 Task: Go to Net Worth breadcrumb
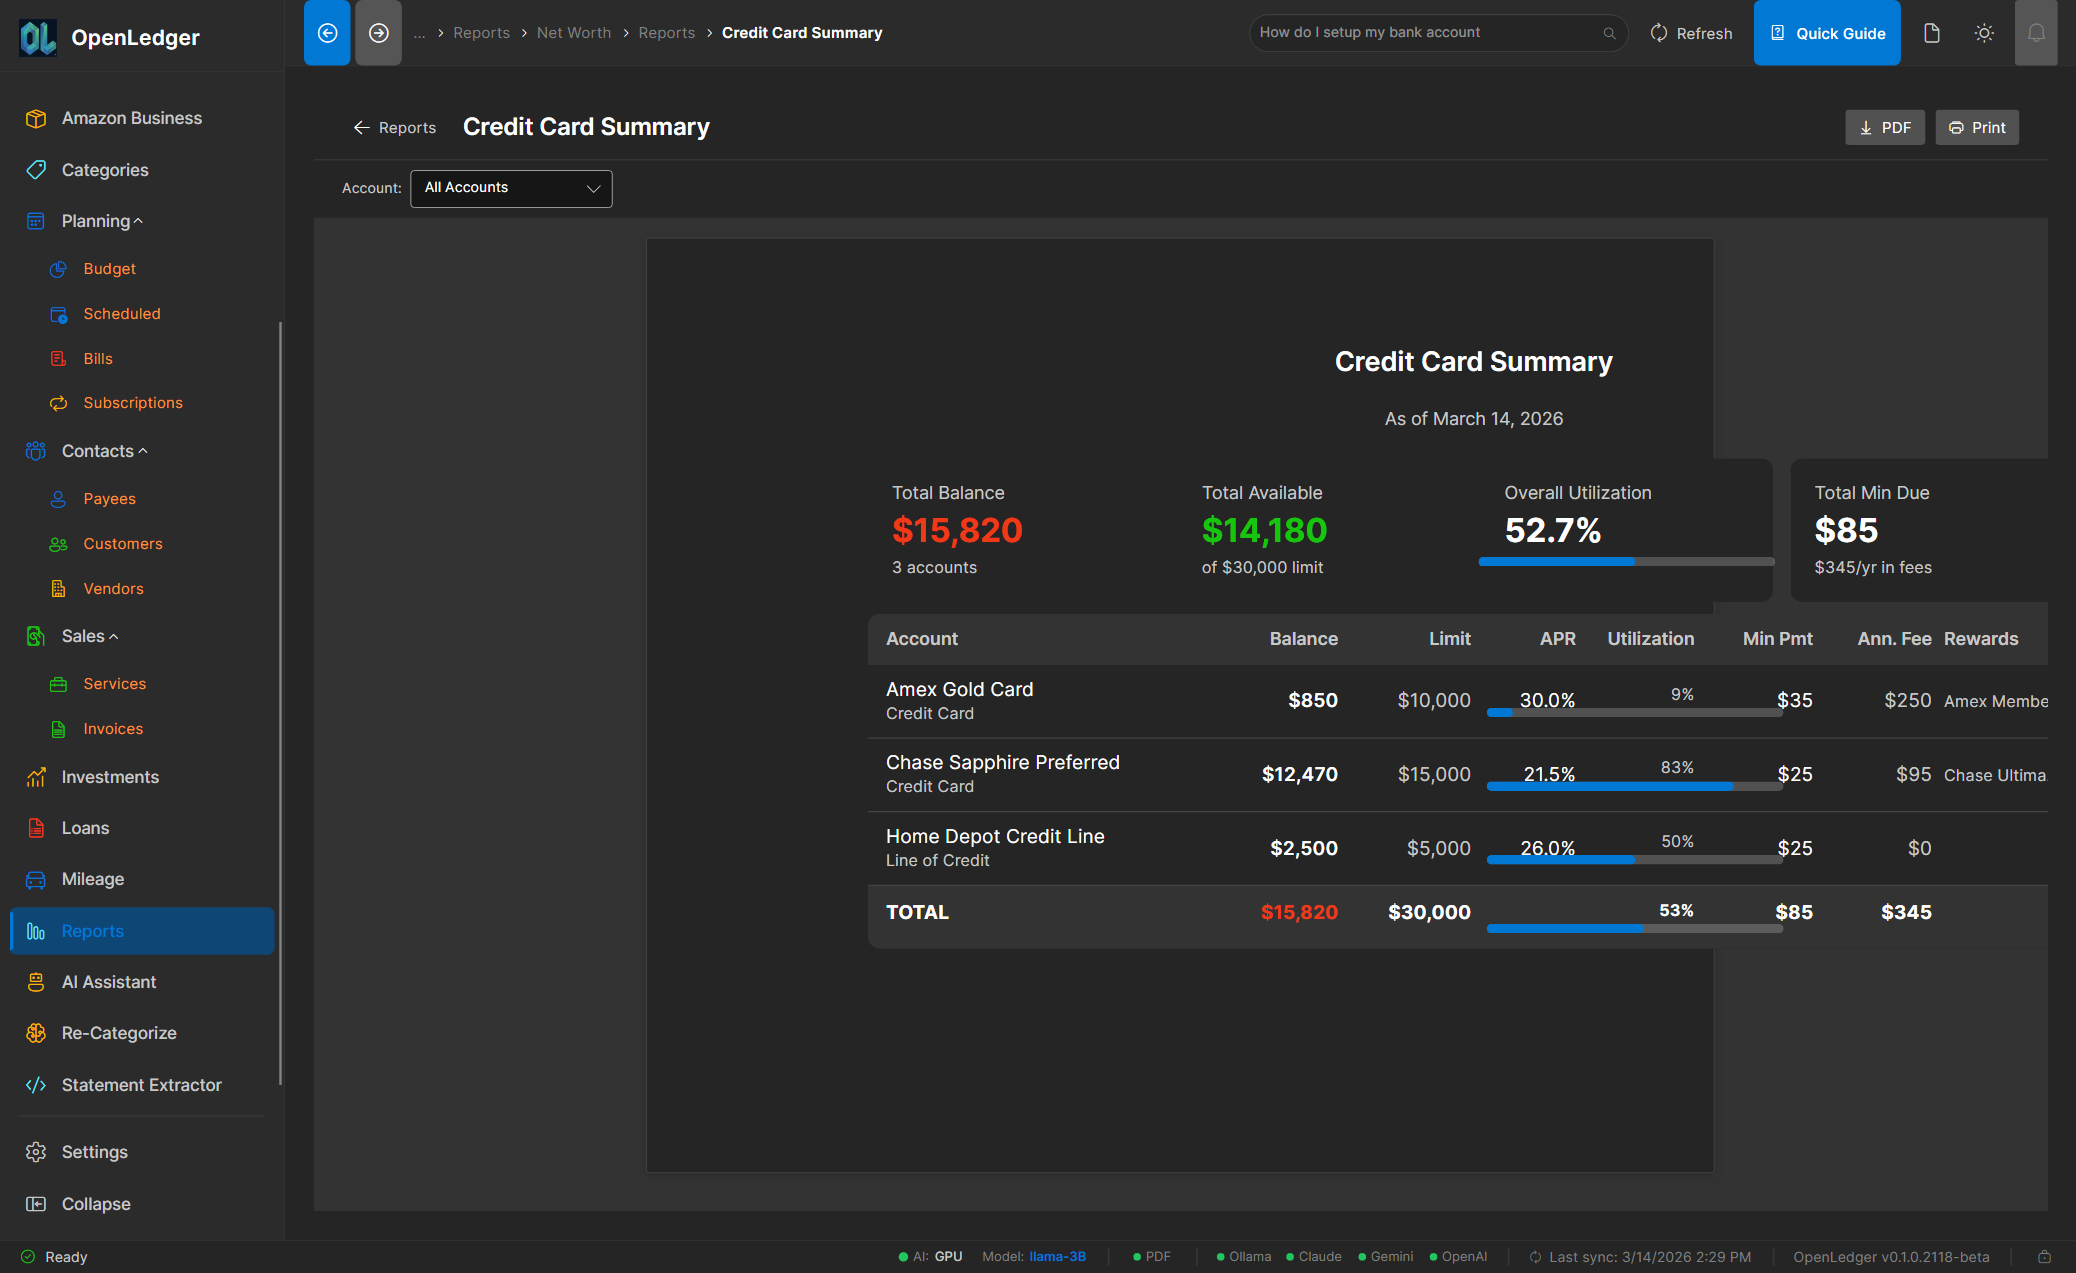coord(574,32)
